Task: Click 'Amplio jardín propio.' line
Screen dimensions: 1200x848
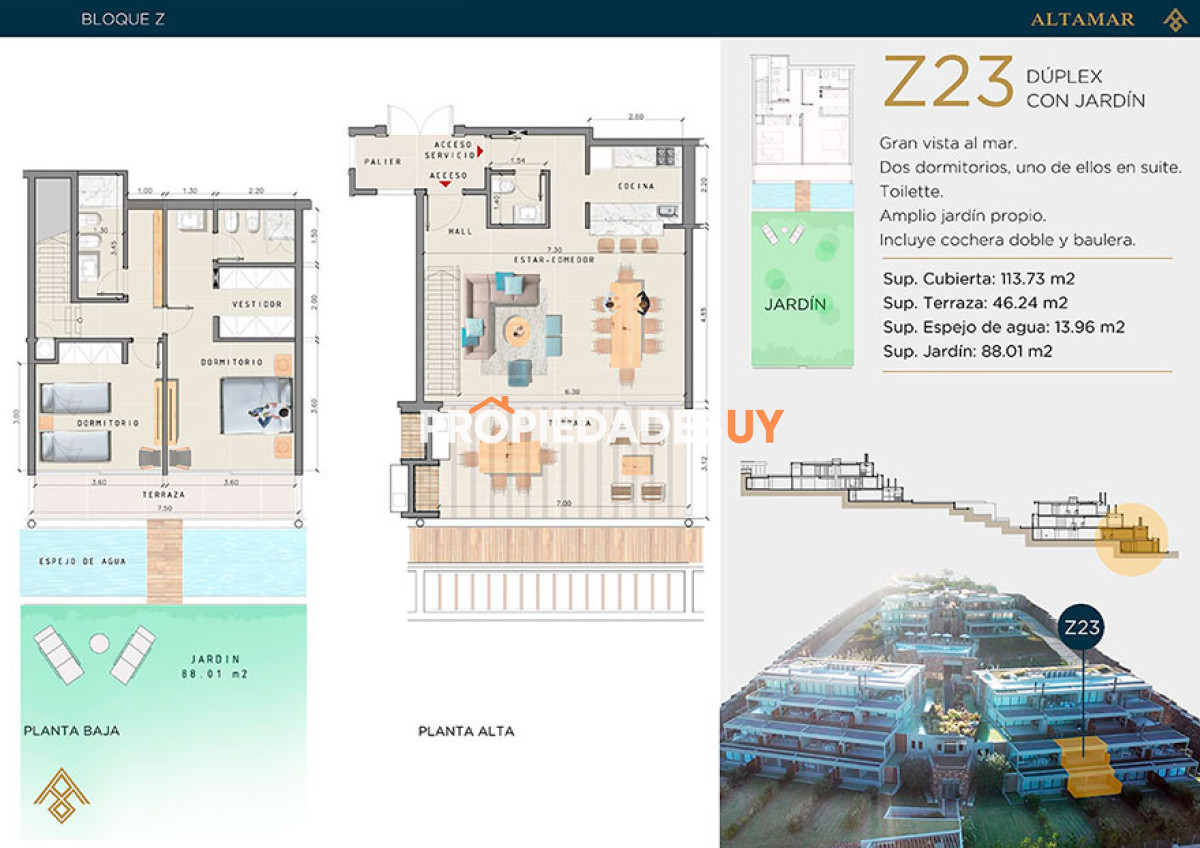Action: [963, 216]
